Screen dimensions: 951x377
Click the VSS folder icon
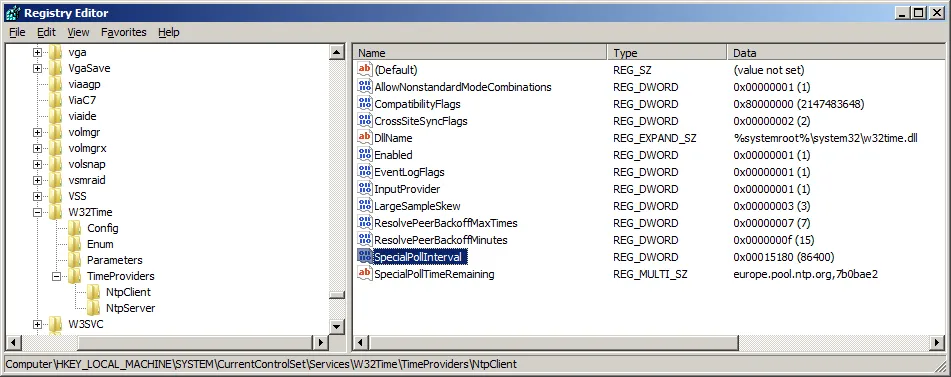click(x=55, y=196)
